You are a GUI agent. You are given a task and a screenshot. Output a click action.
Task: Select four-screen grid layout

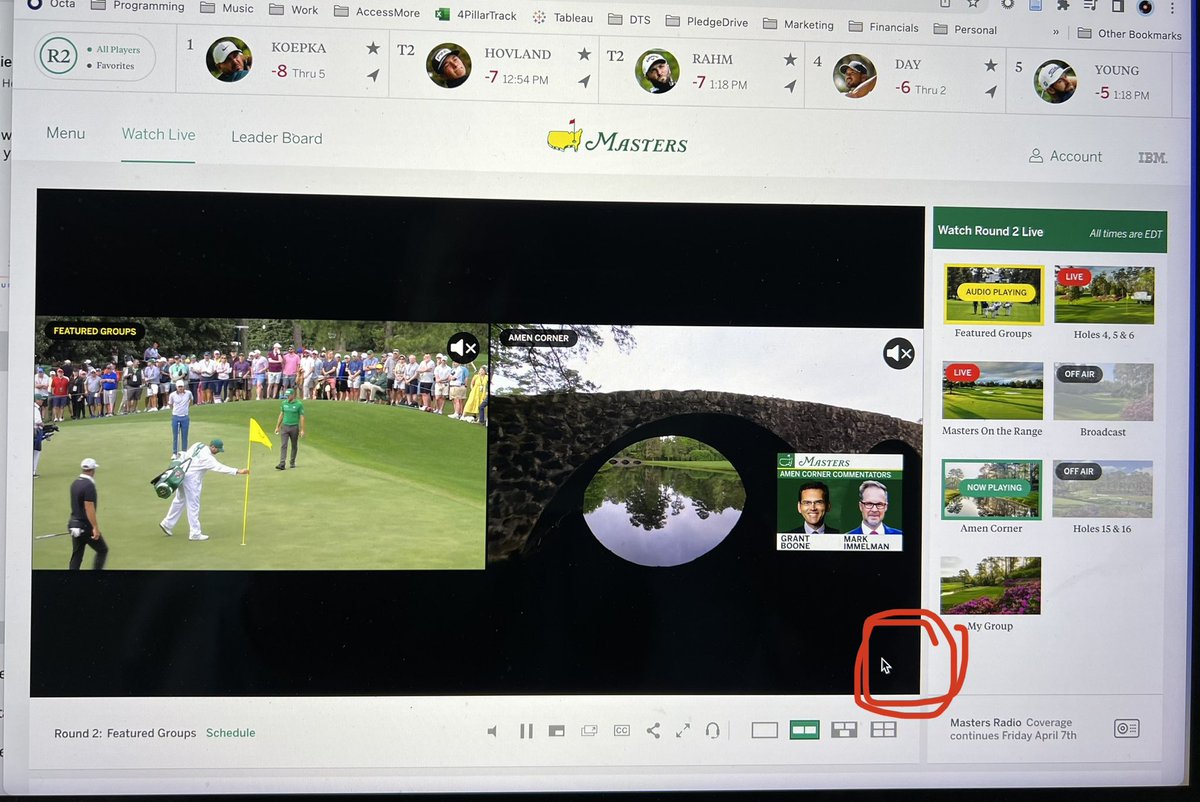(x=883, y=730)
